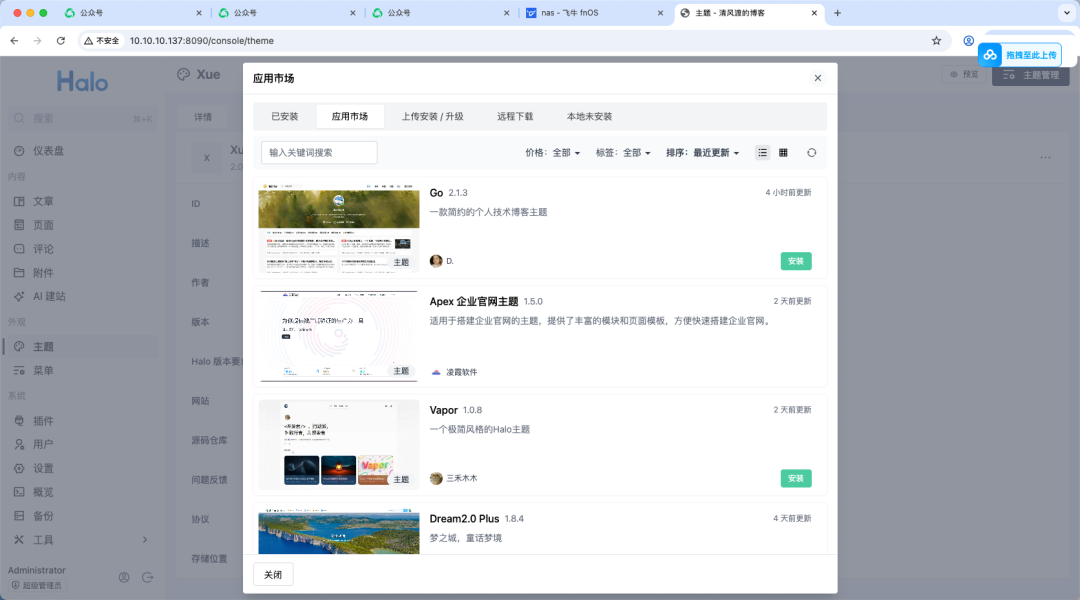Open 概览 in the sidebar

point(81,492)
